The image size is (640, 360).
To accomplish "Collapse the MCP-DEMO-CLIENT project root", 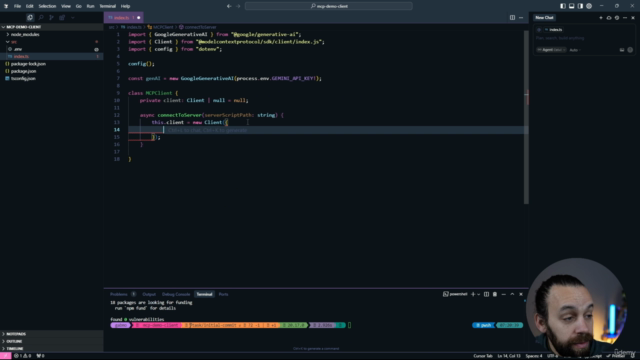I will point(51,27).
